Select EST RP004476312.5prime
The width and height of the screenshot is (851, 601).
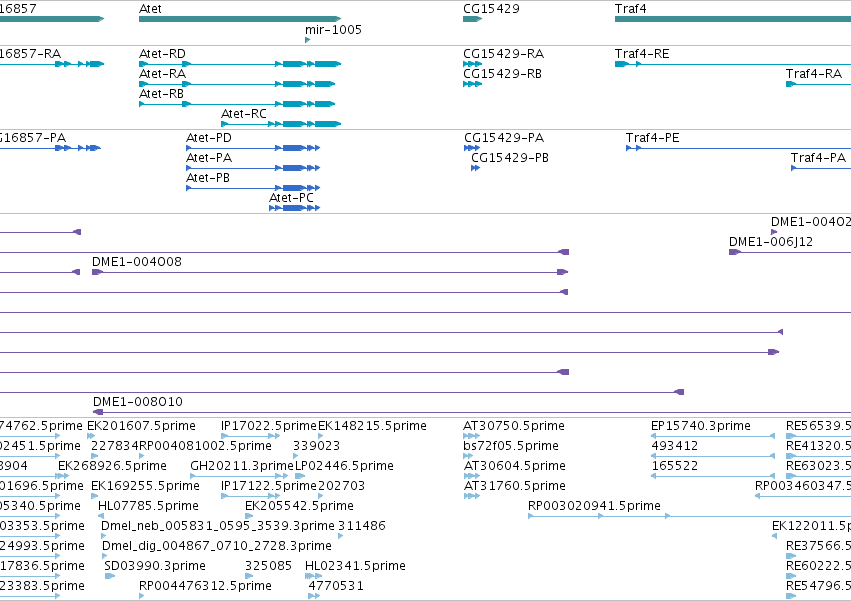[142, 596]
